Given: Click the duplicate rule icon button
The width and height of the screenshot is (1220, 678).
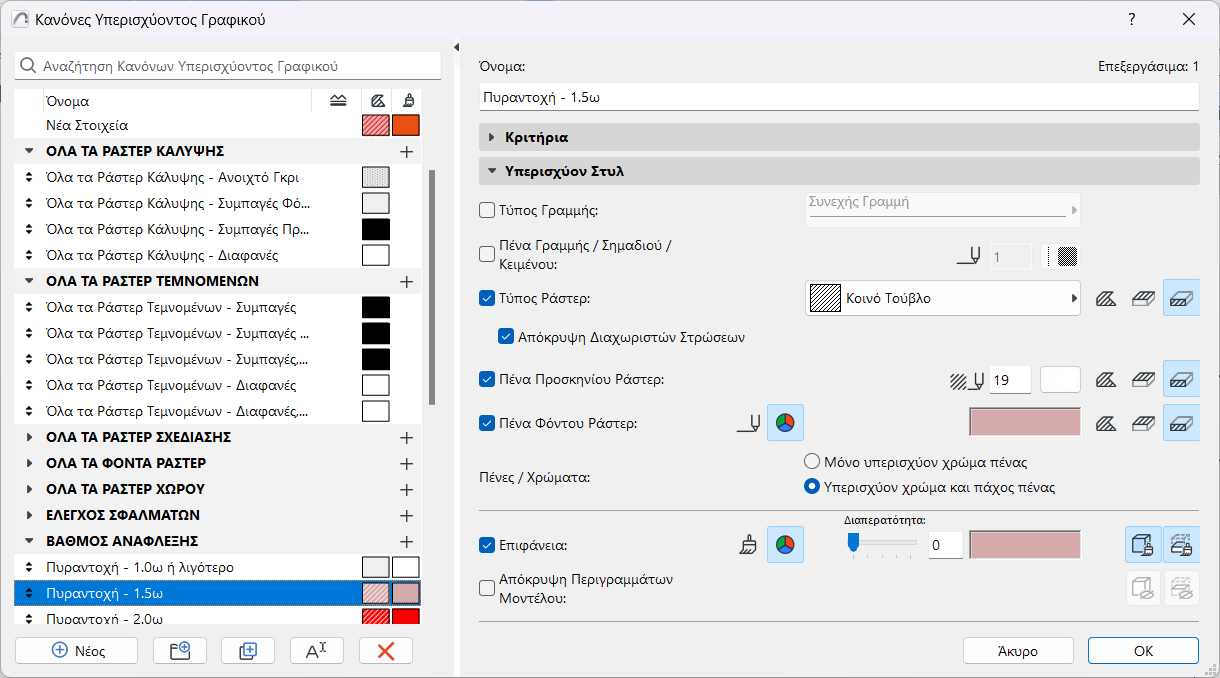Looking at the screenshot, I should (248, 650).
